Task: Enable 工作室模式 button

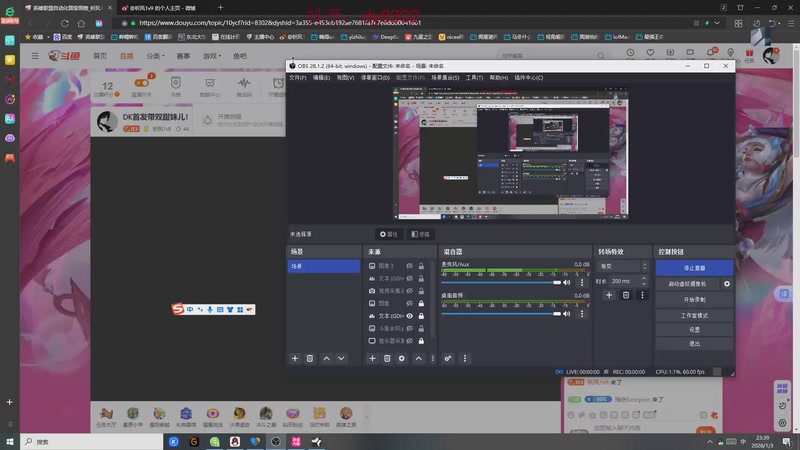Action: (x=694, y=315)
